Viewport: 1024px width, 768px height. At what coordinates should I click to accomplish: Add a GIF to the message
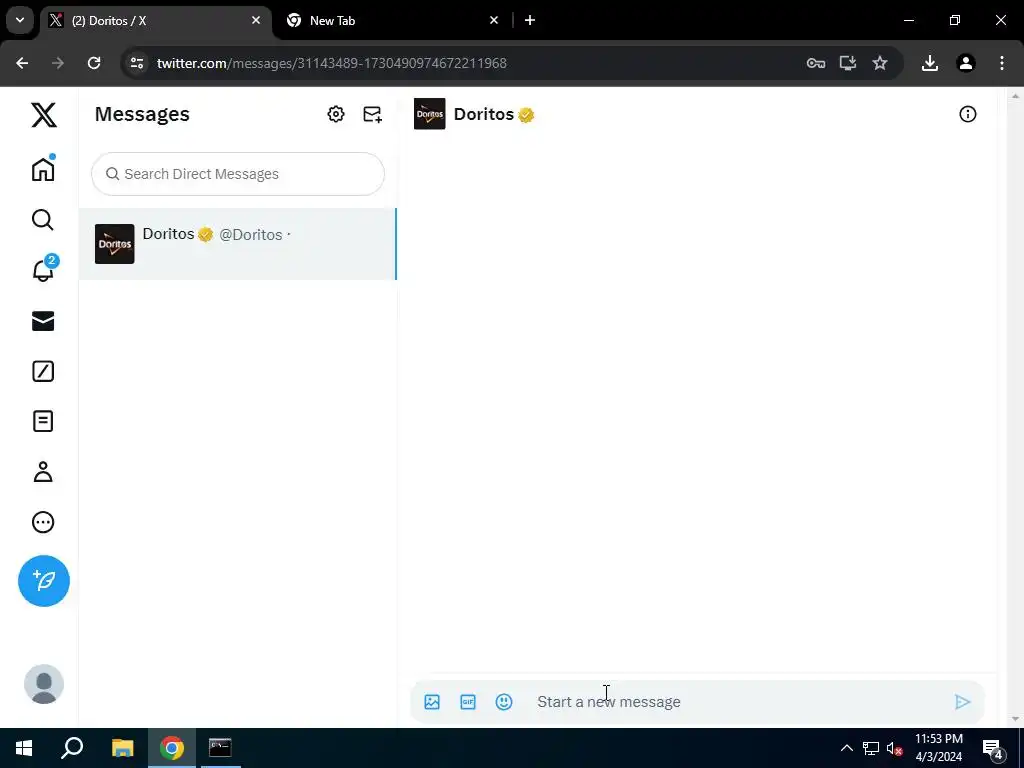[x=468, y=702]
